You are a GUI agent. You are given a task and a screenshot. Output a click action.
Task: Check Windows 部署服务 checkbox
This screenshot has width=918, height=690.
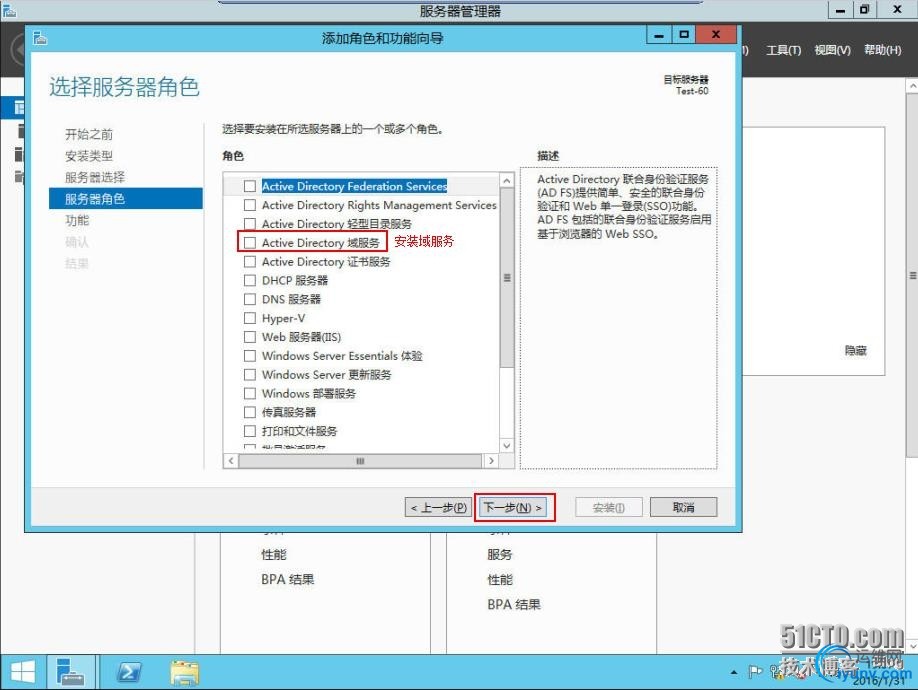(x=250, y=393)
